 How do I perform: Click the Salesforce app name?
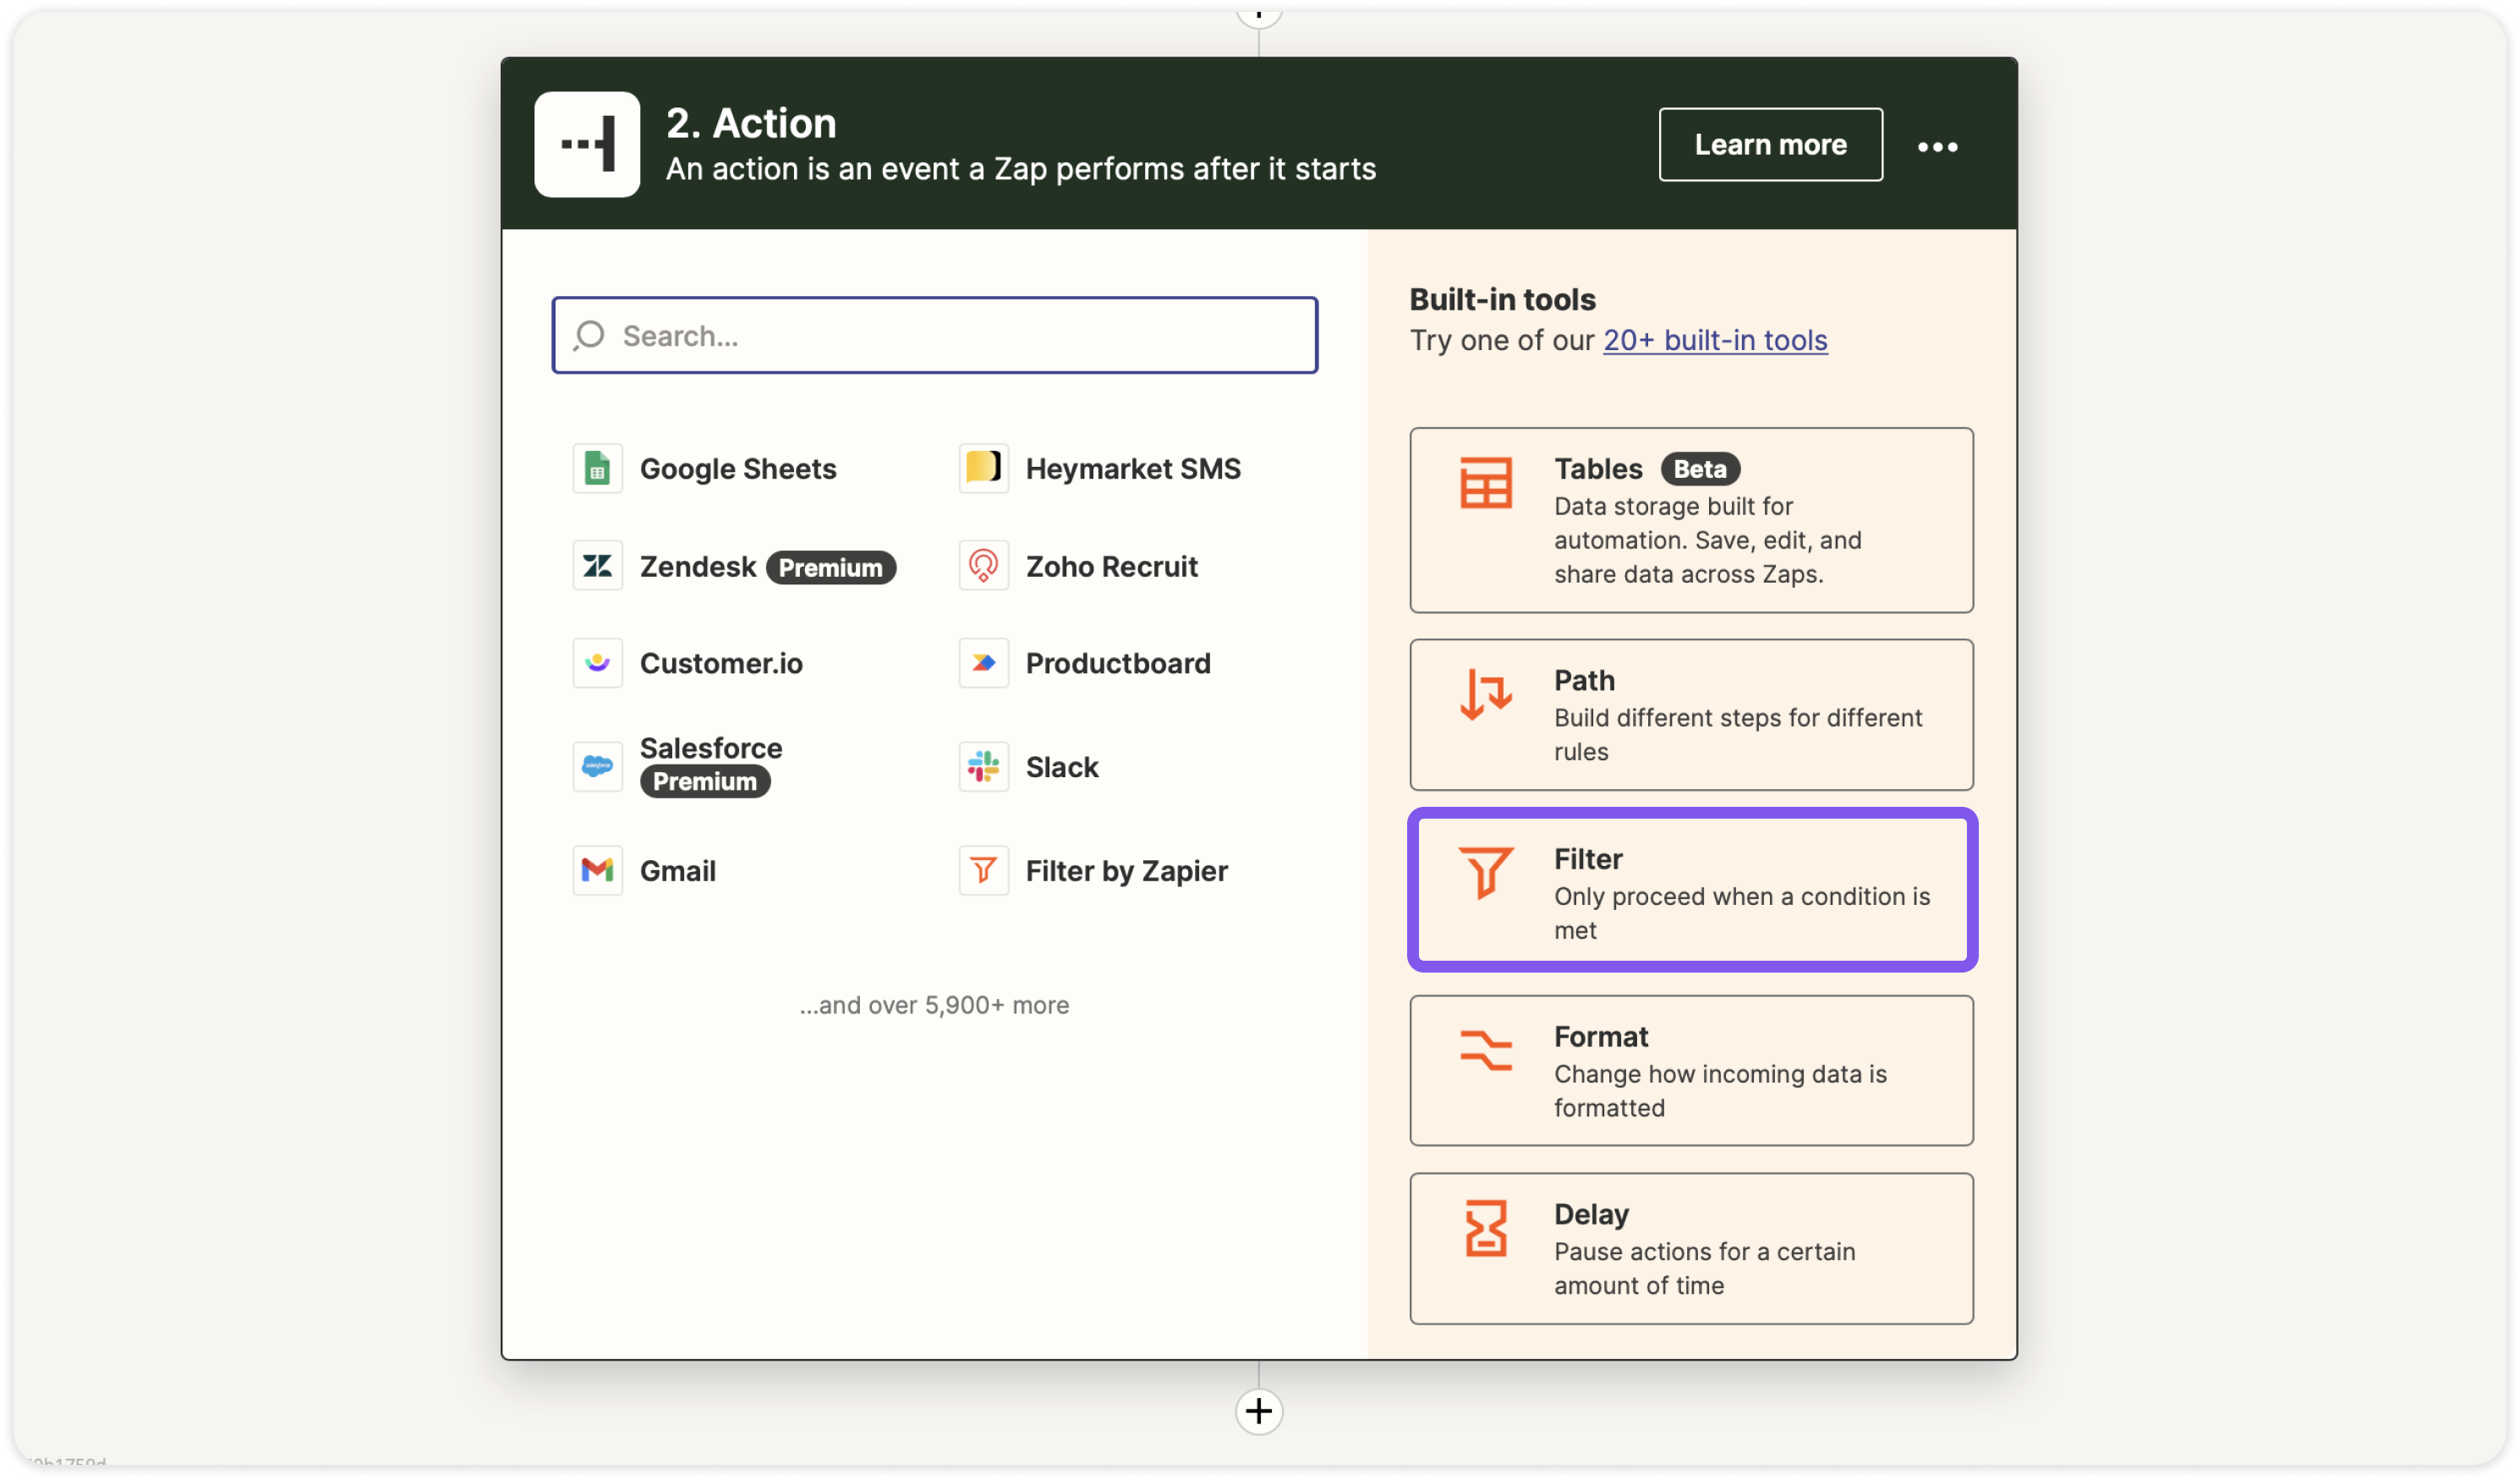[711, 748]
